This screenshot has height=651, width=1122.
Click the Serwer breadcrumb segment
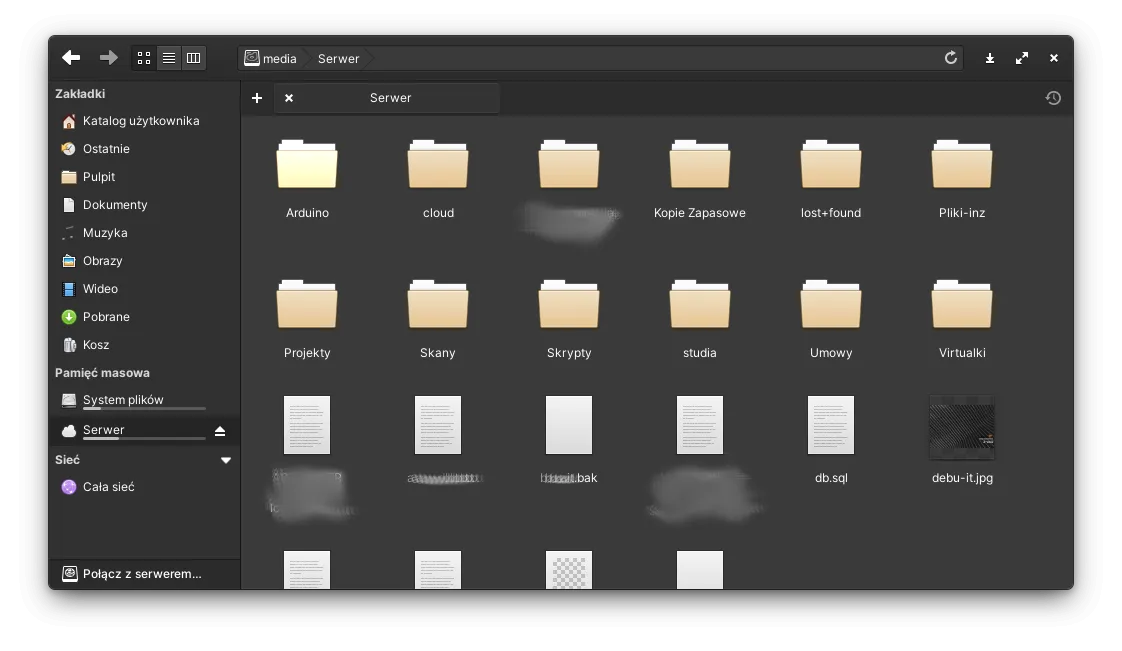tap(338, 59)
